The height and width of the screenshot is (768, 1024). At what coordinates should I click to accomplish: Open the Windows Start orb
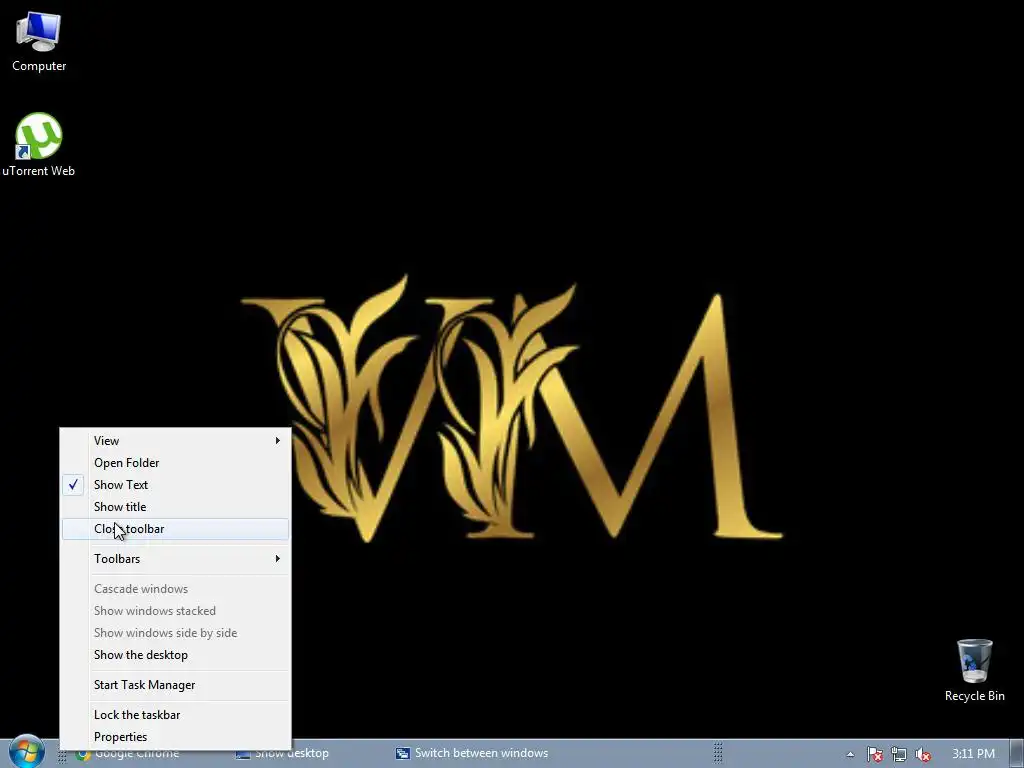[x=27, y=752]
